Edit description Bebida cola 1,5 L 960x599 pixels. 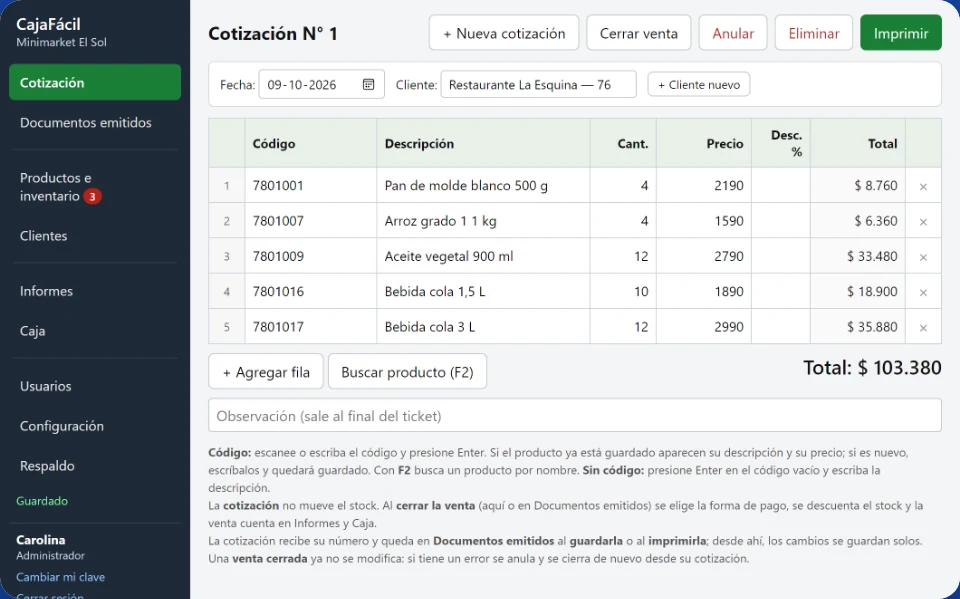pos(484,292)
